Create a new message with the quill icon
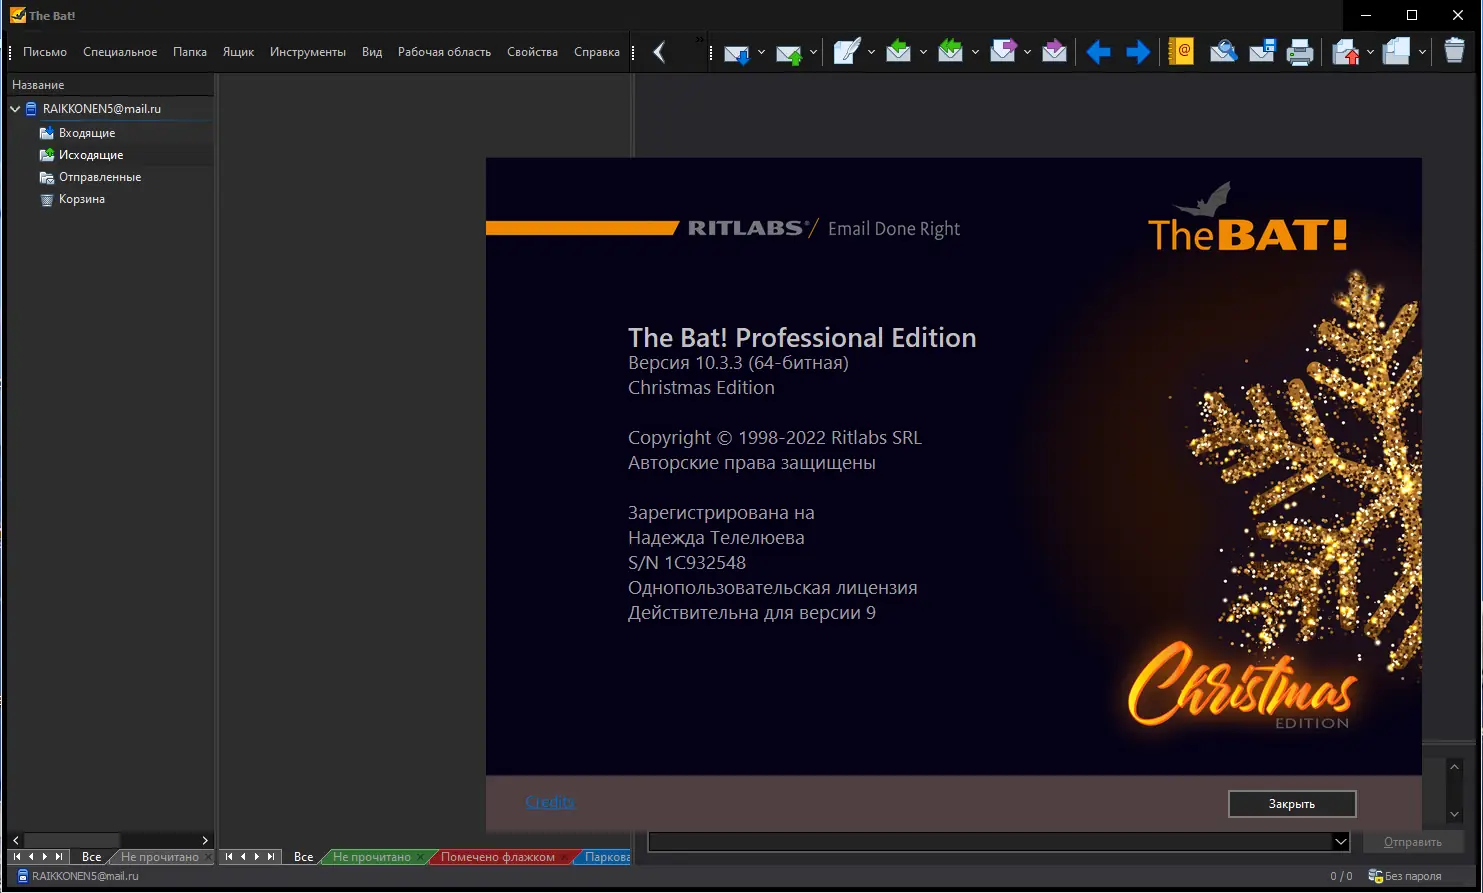Screen dimensions: 1483x893 pos(846,52)
